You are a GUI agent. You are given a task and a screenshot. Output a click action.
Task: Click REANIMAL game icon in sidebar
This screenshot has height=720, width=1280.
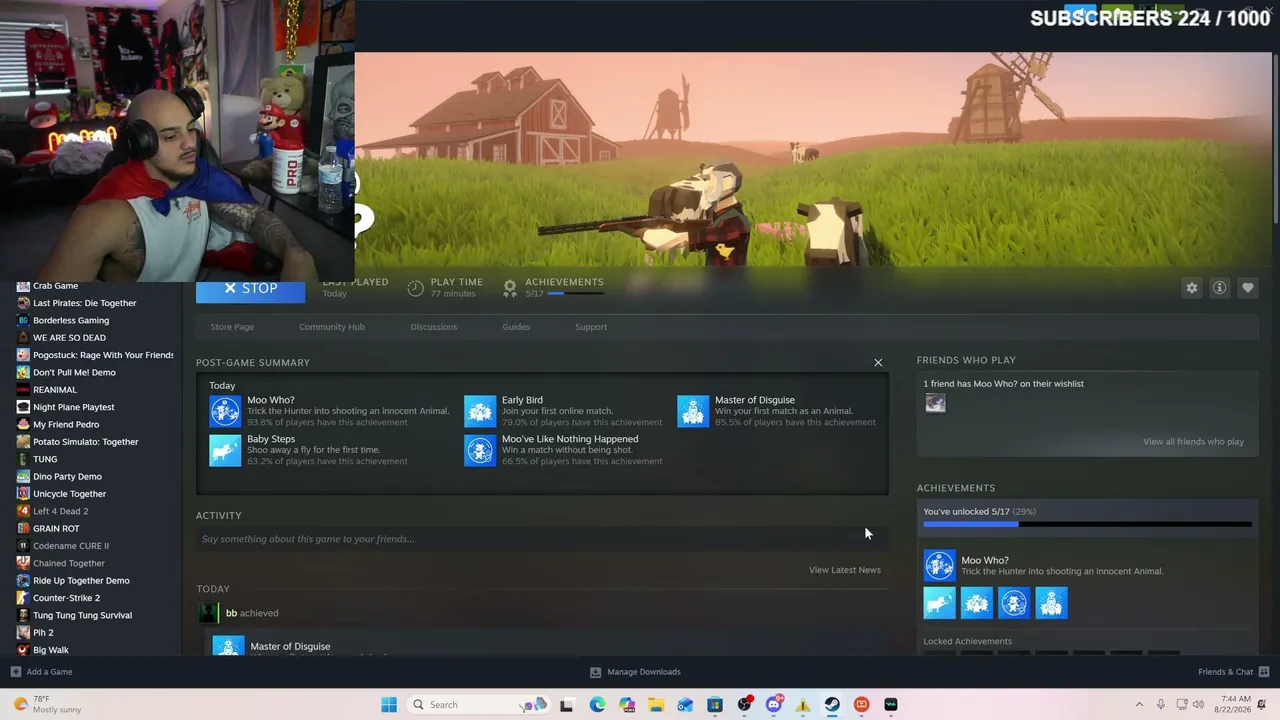[x=23, y=390]
